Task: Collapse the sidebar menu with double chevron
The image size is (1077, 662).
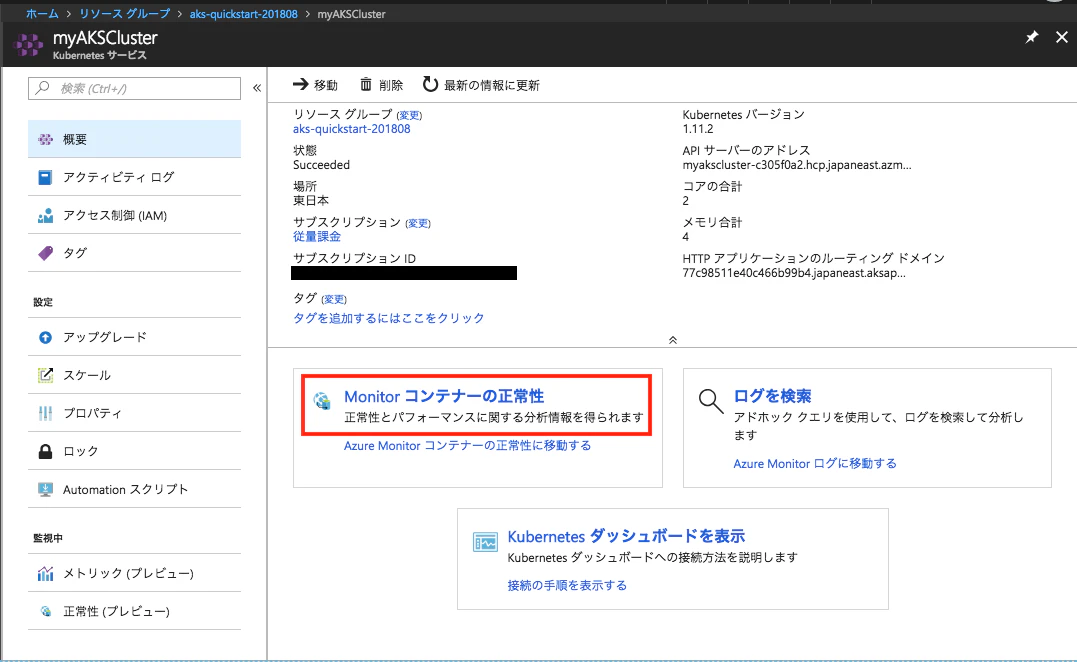Action: pyautogui.click(x=257, y=88)
